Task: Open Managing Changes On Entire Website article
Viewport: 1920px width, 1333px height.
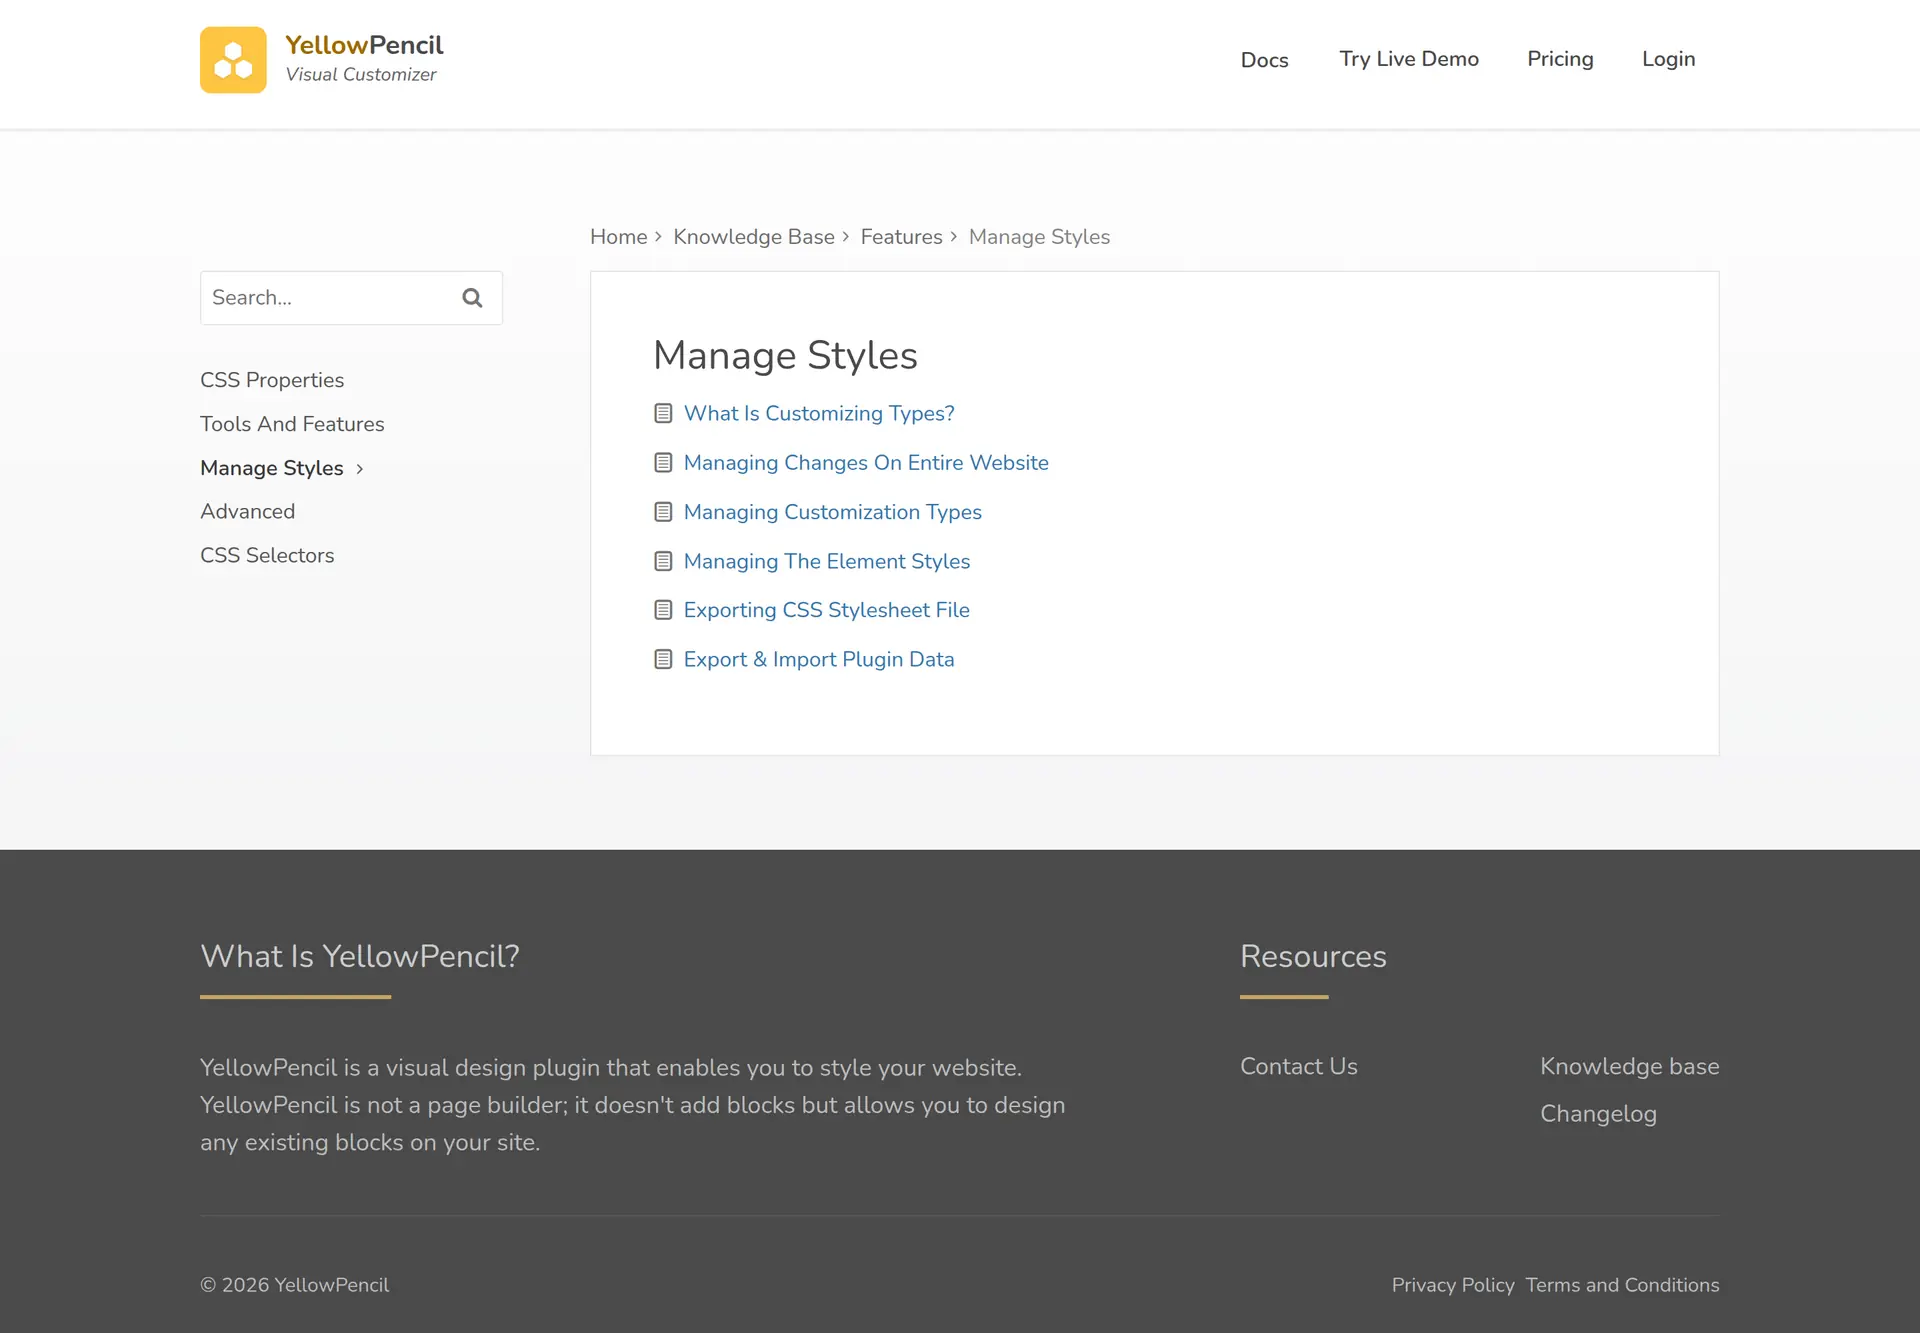Action: (x=866, y=463)
